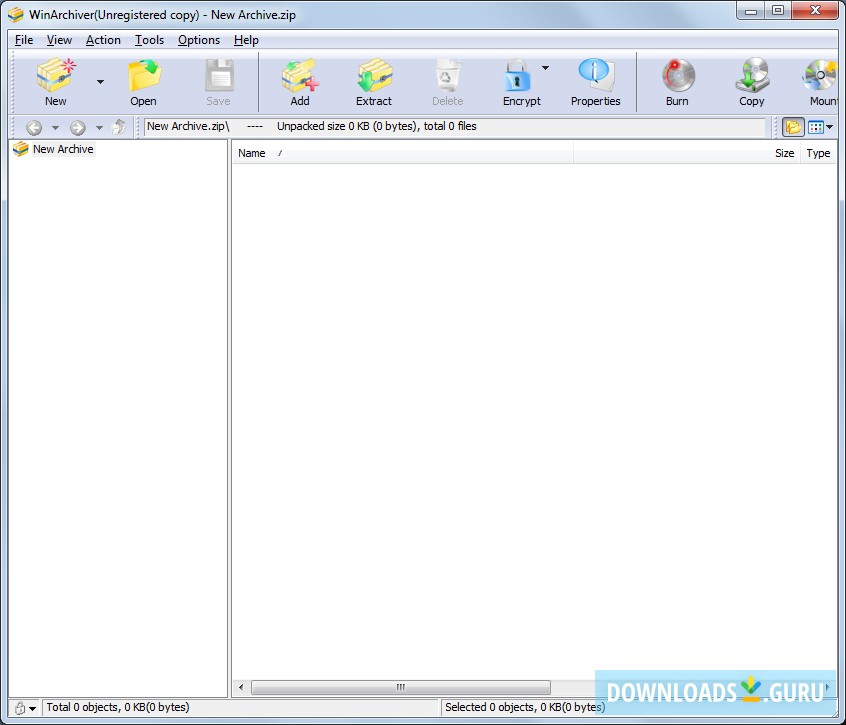Open the Help menu

tap(246, 40)
